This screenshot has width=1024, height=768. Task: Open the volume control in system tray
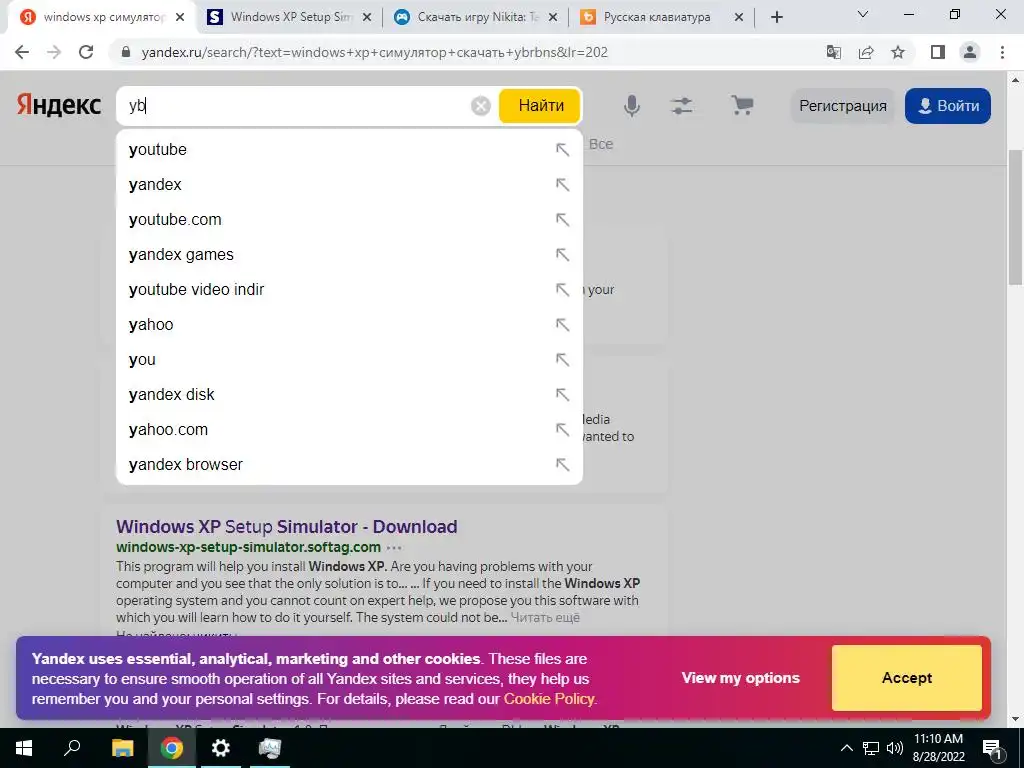tap(895, 748)
